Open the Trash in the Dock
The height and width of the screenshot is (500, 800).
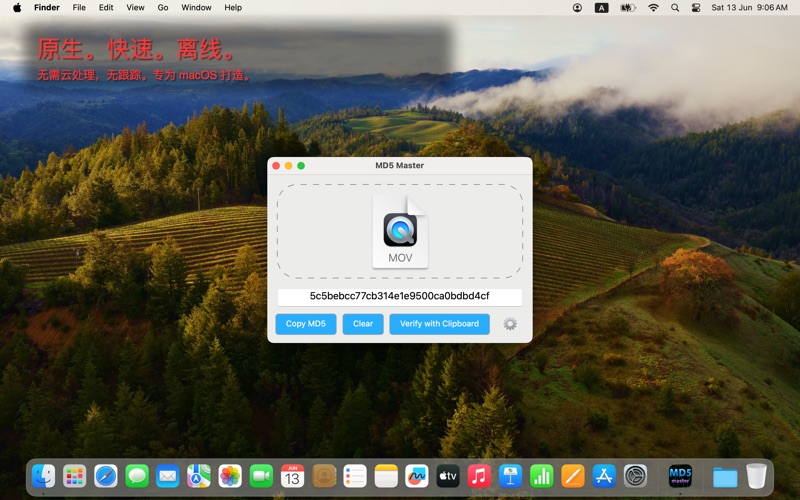[756, 476]
